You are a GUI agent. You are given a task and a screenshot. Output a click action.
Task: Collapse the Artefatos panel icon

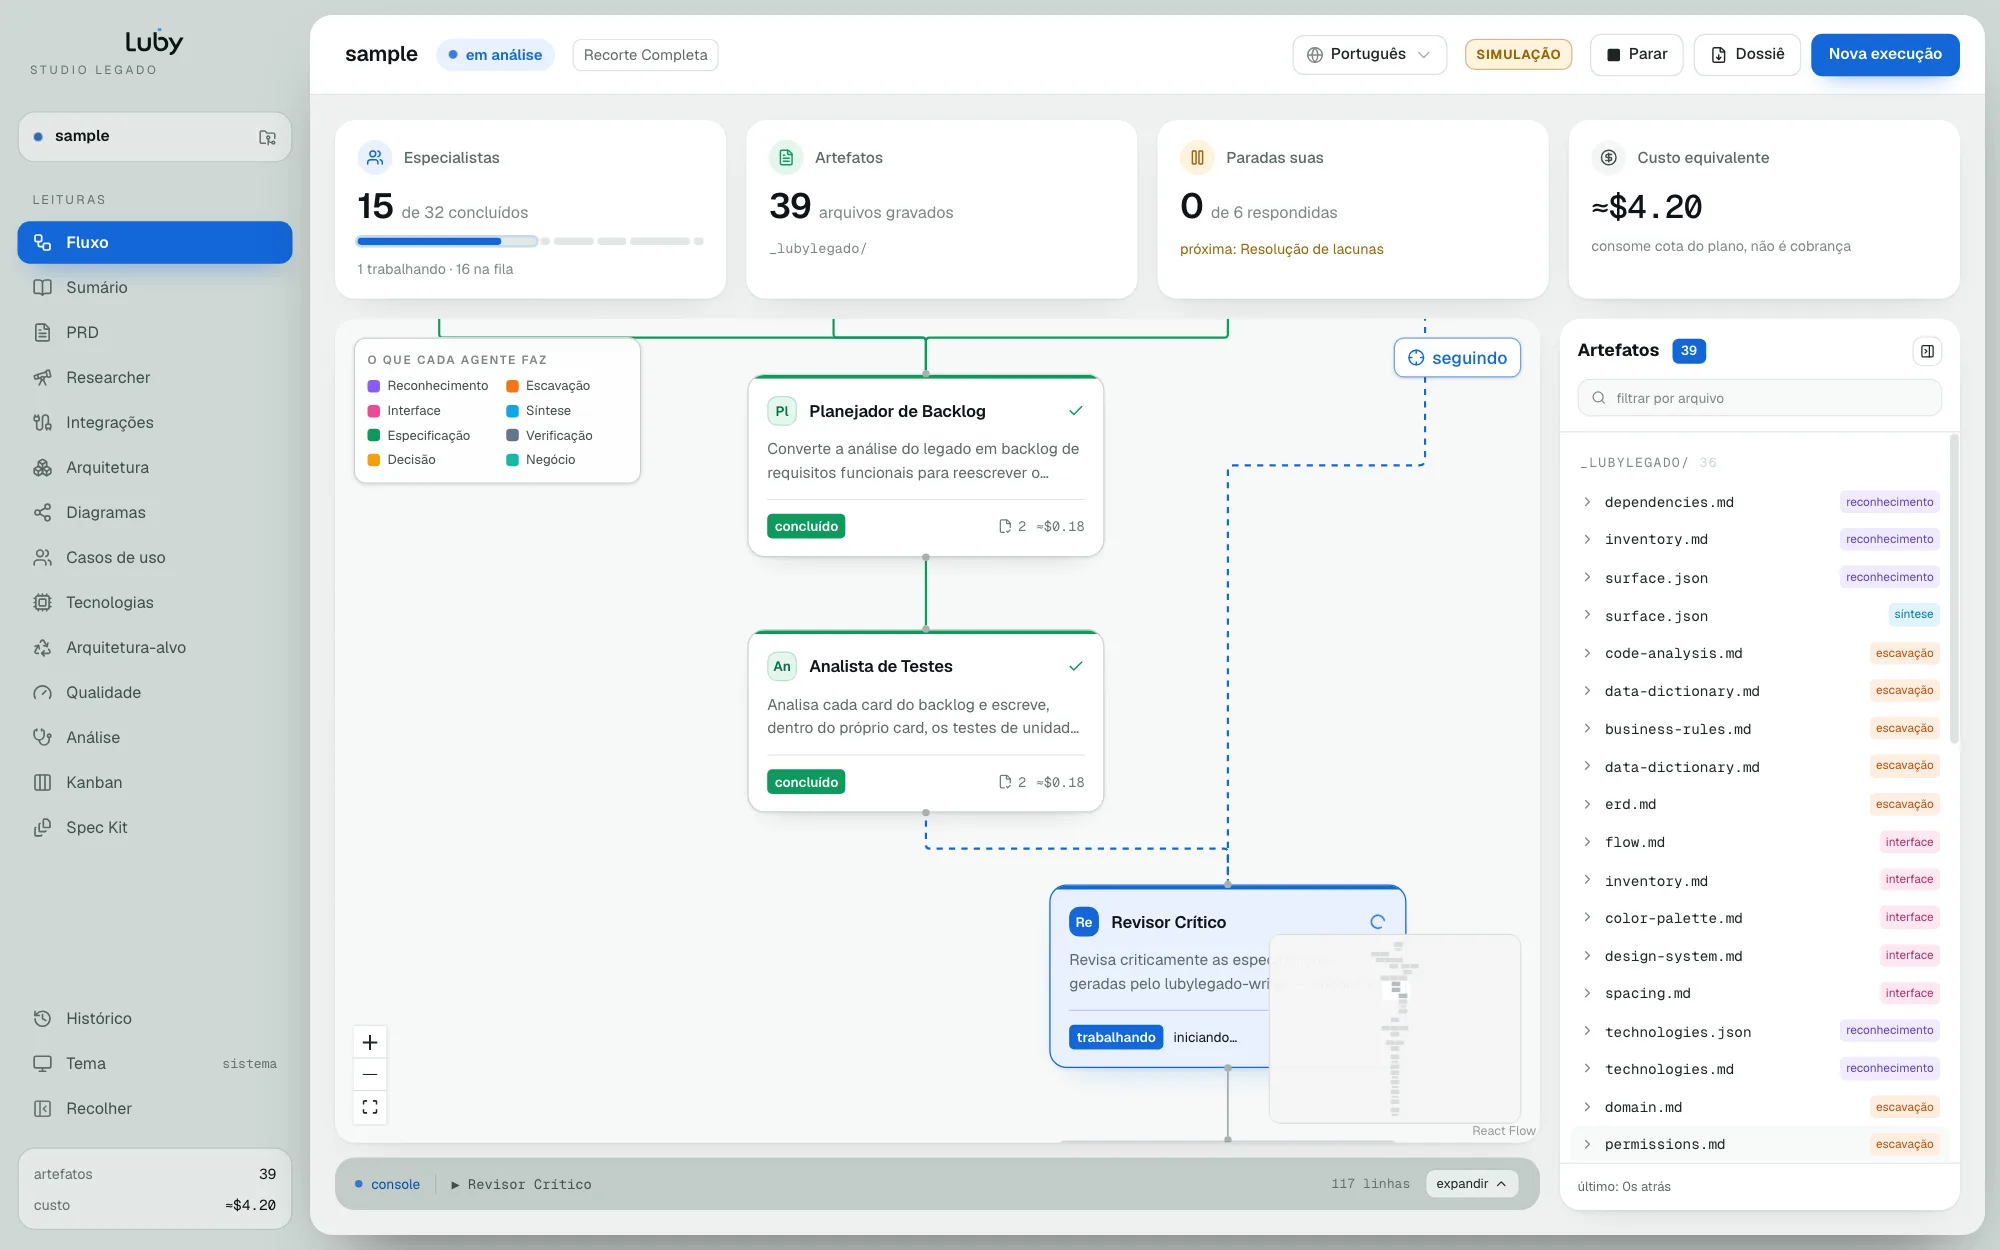coord(1927,351)
